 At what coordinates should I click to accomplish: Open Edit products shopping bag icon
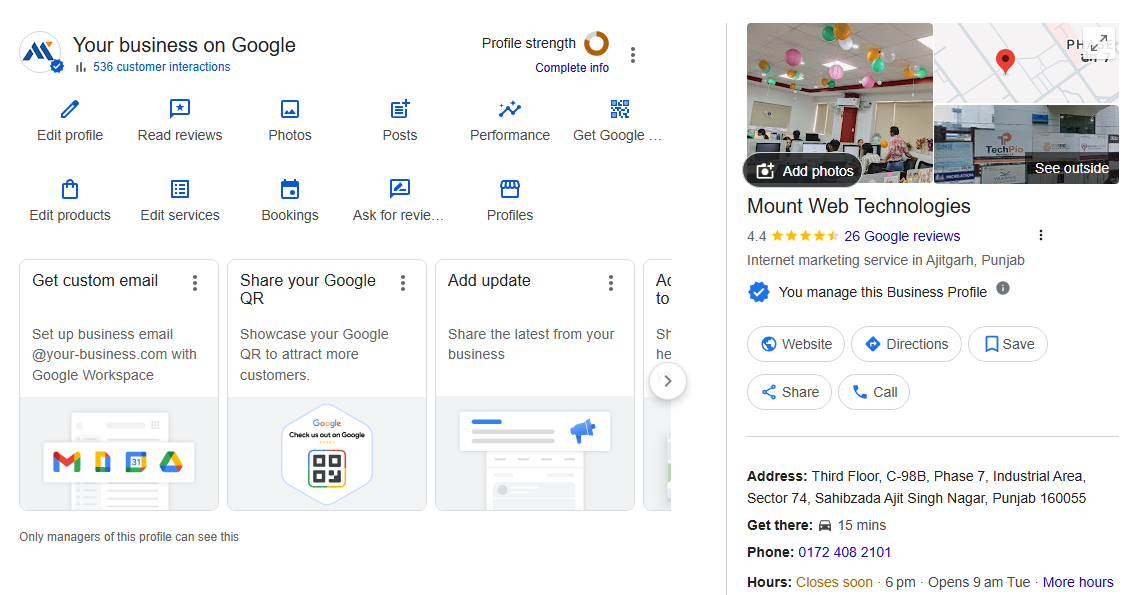pos(70,190)
